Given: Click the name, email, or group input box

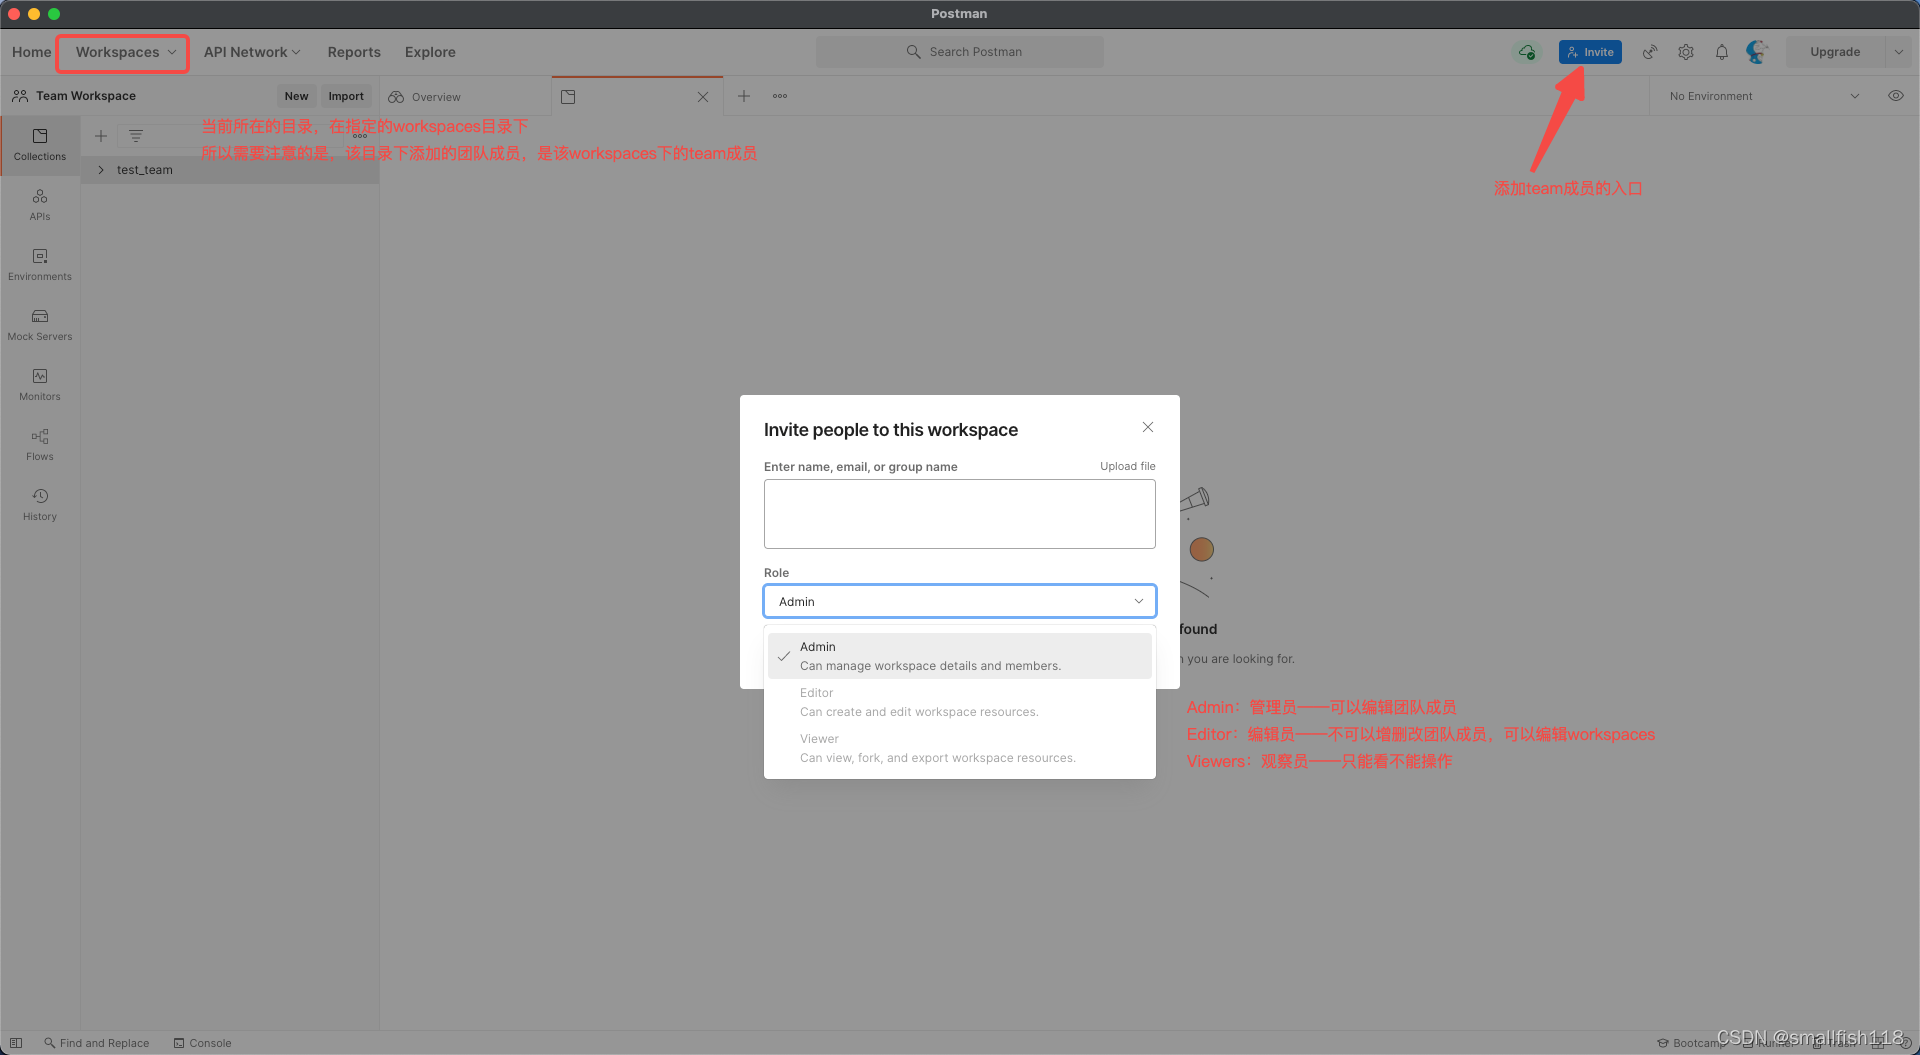Looking at the screenshot, I should coord(960,514).
